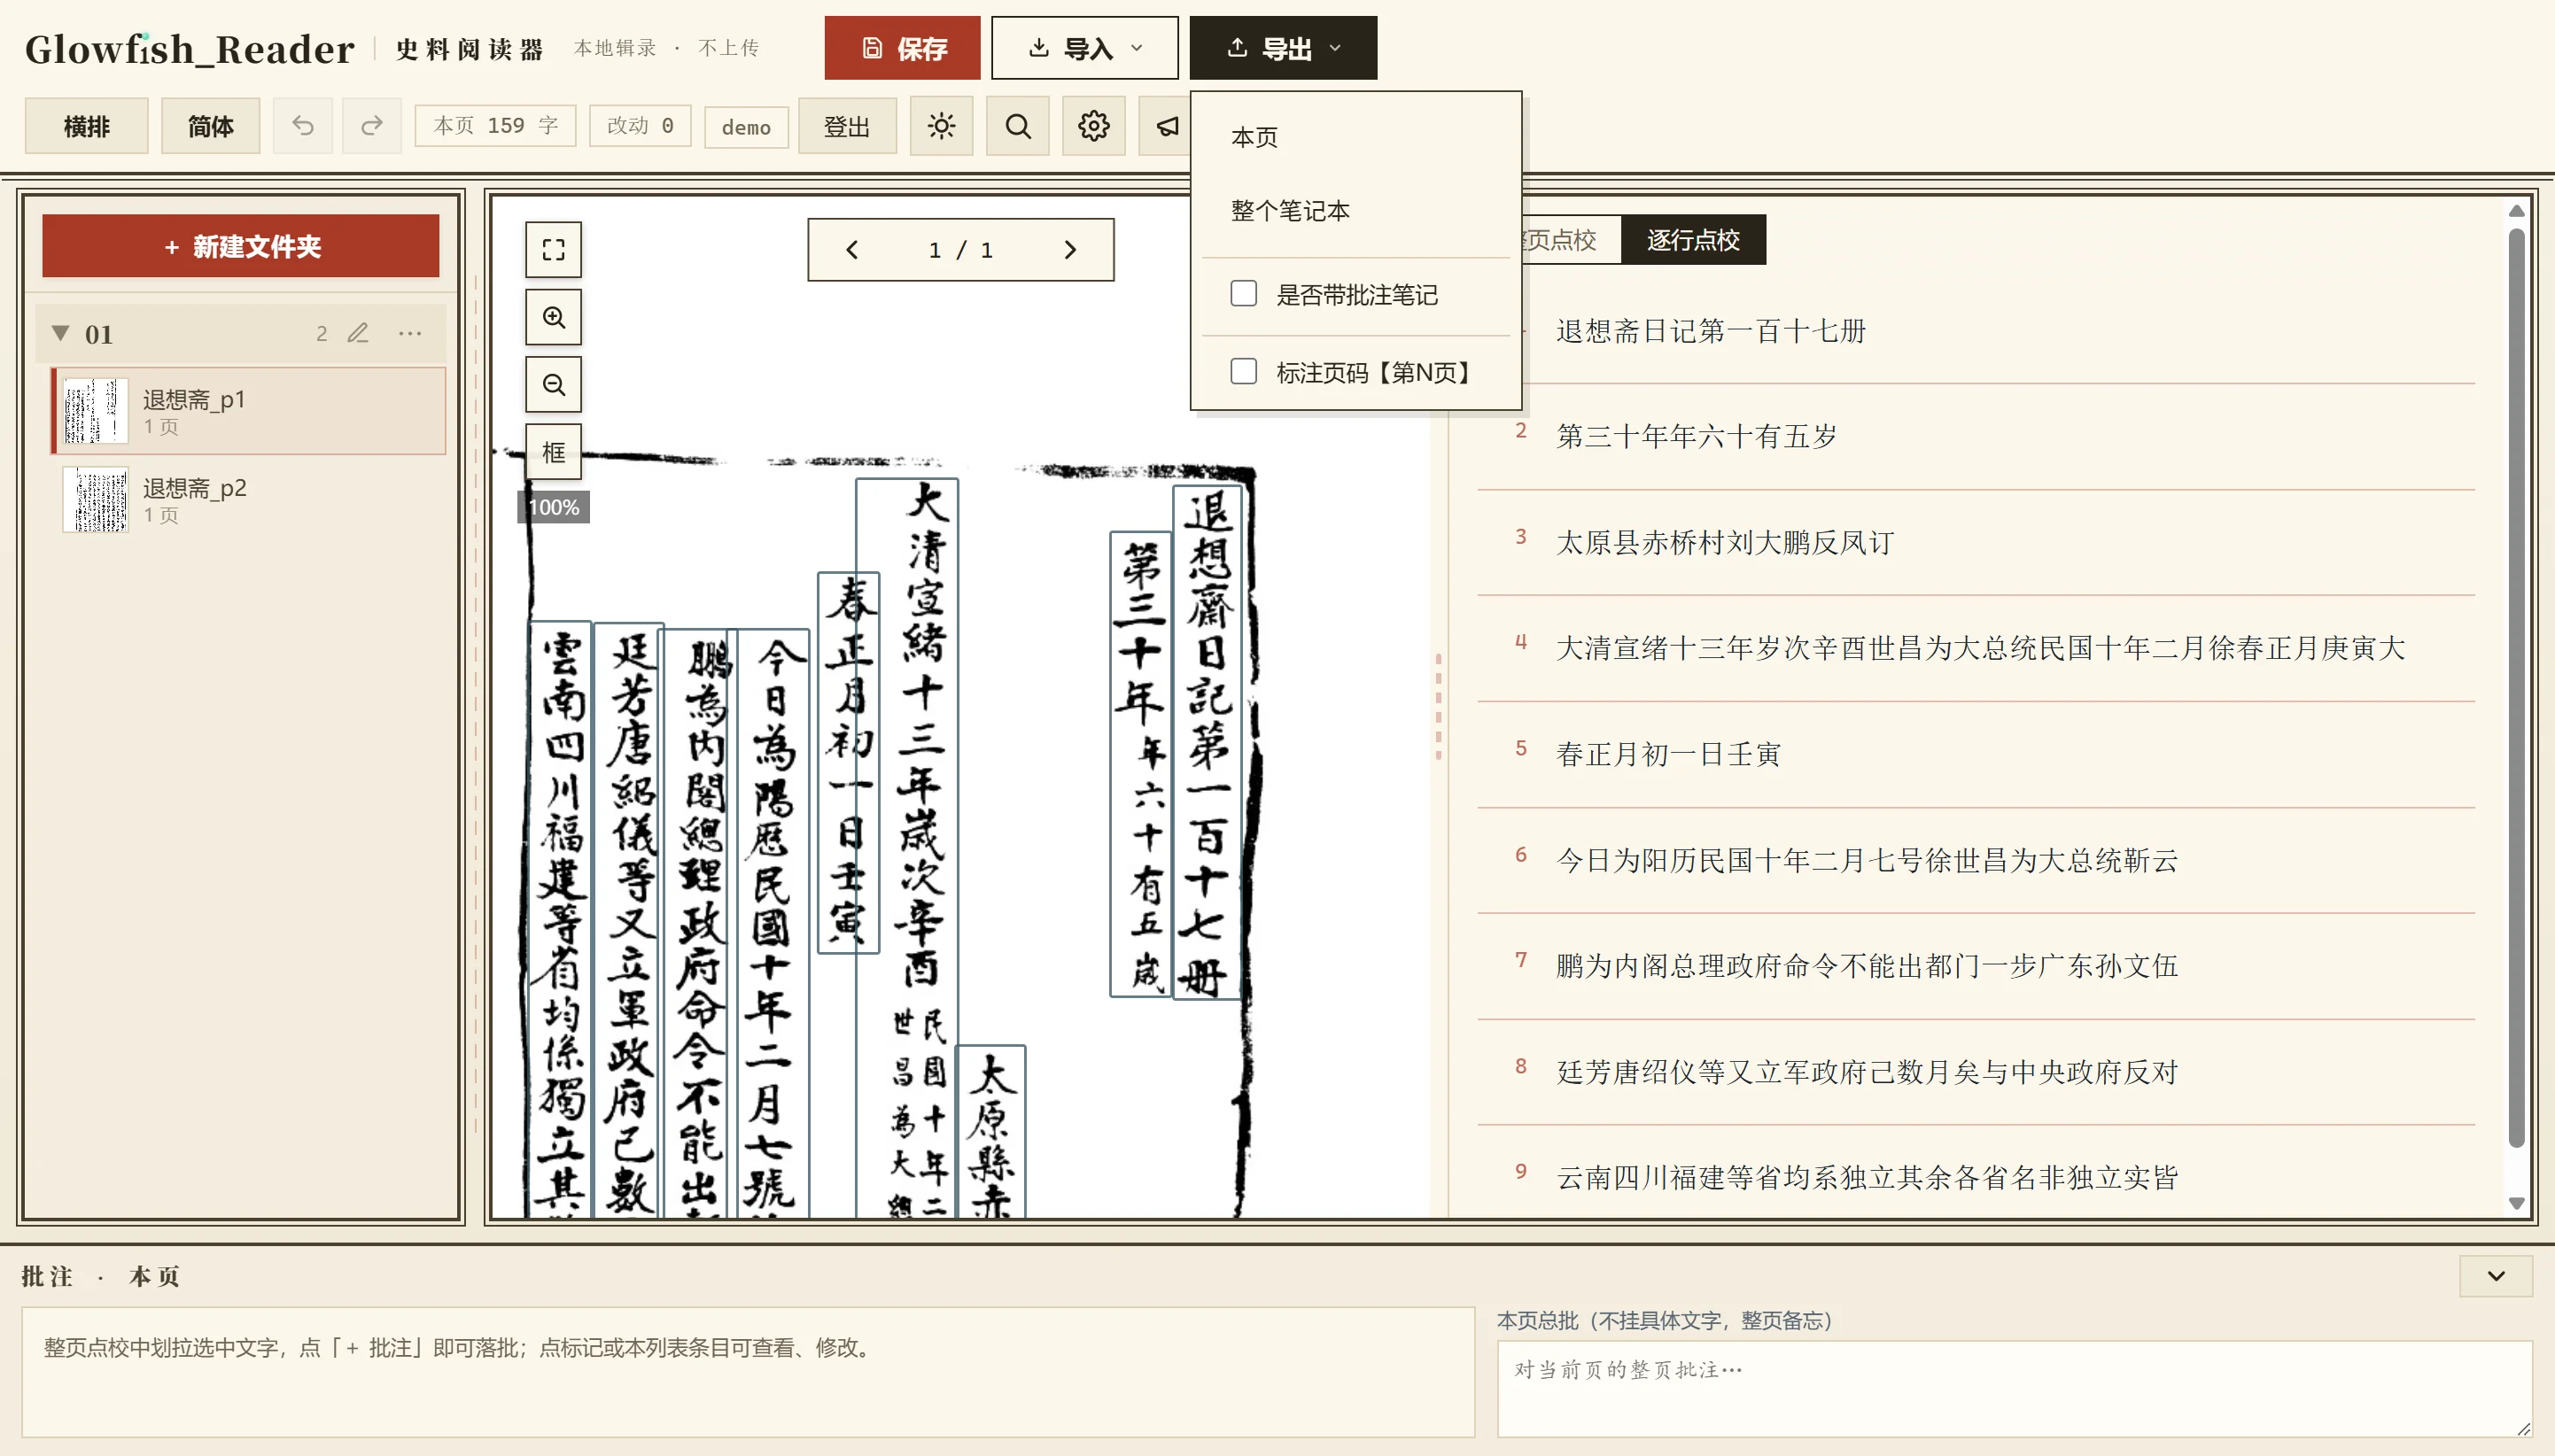
Task: Collapse folder 01 triangle
Action: pos(61,333)
